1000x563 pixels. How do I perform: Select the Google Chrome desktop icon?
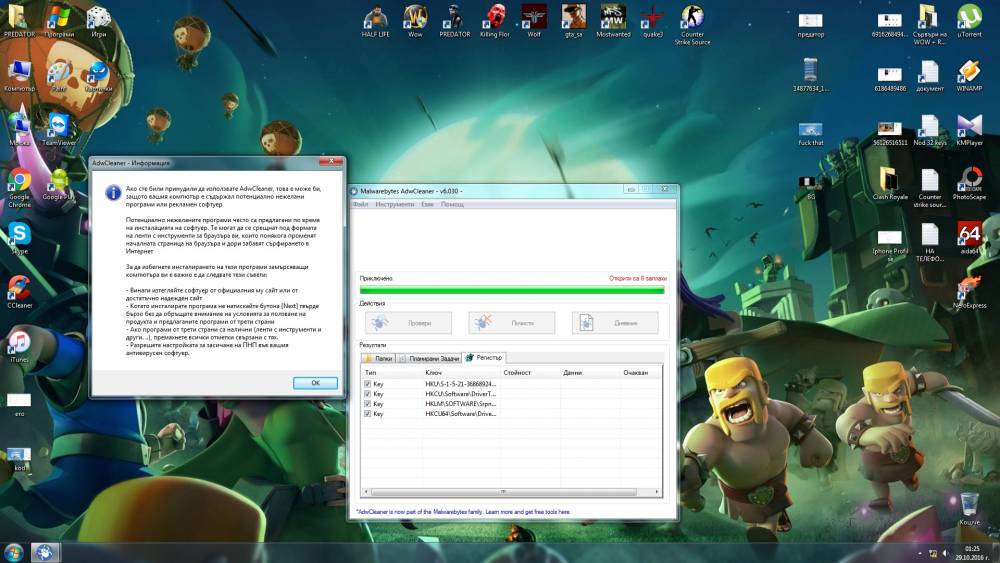19,188
